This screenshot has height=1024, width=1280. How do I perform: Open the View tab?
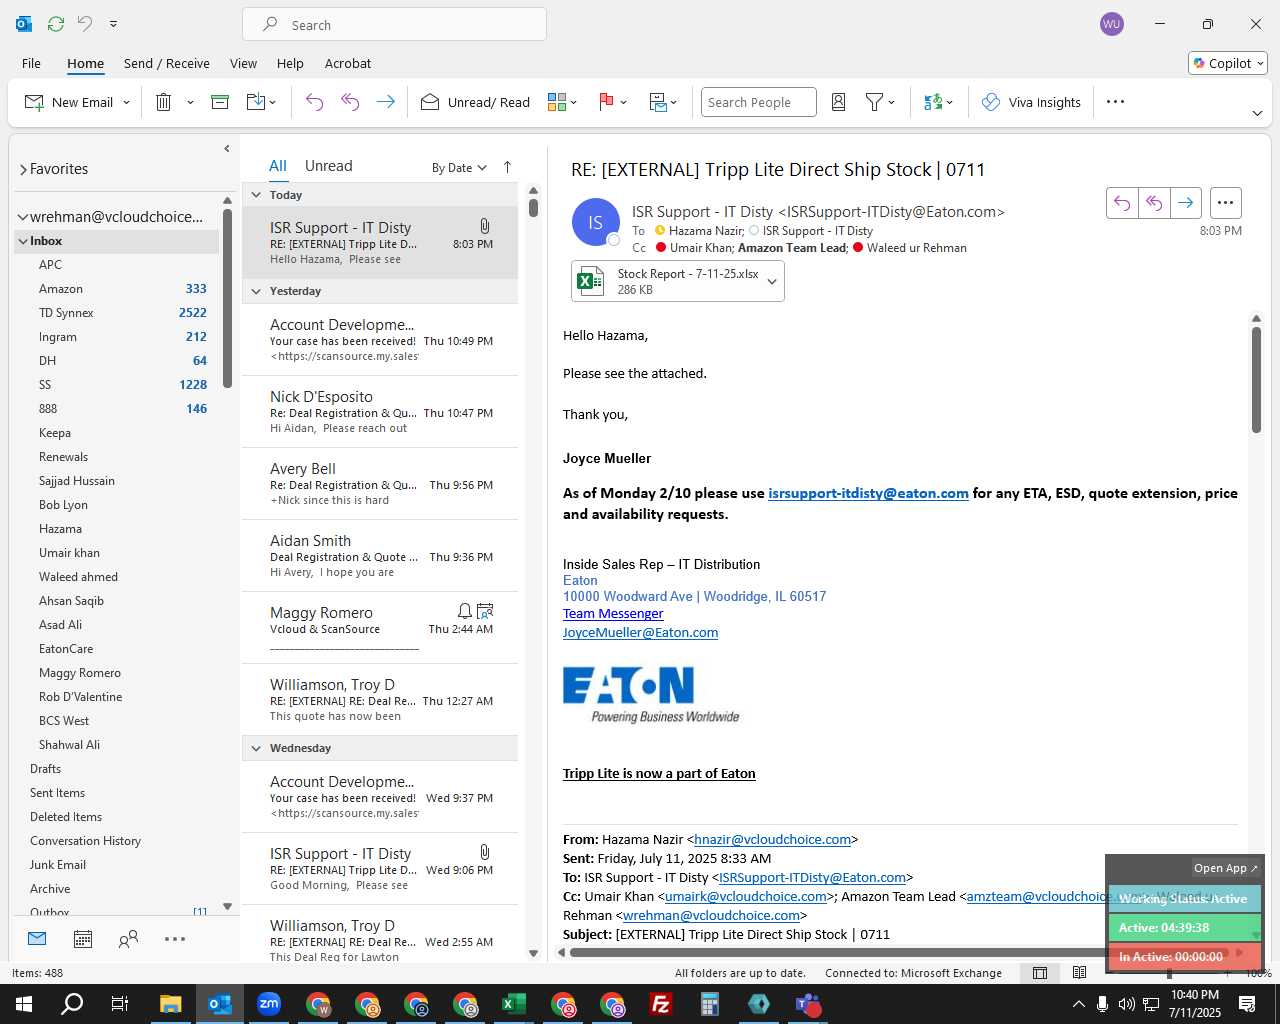coord(243,63)
